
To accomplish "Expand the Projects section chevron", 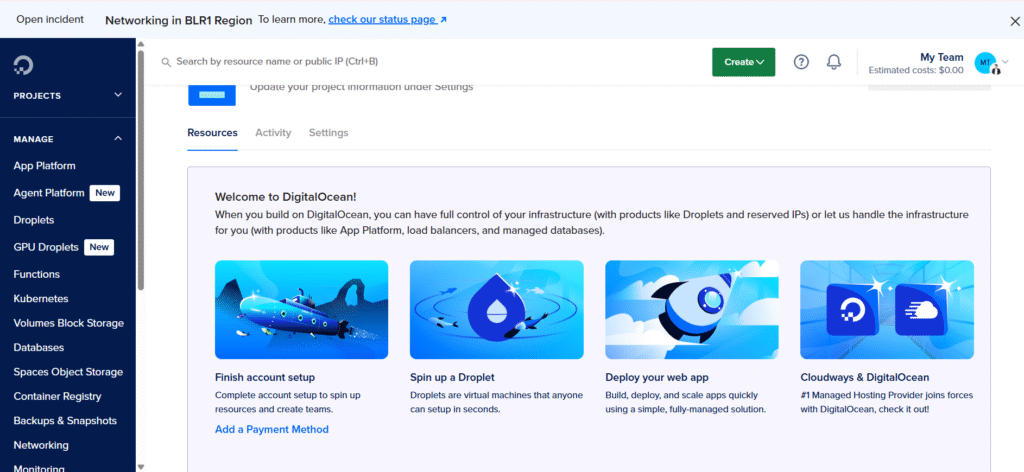I will point(118,96).
